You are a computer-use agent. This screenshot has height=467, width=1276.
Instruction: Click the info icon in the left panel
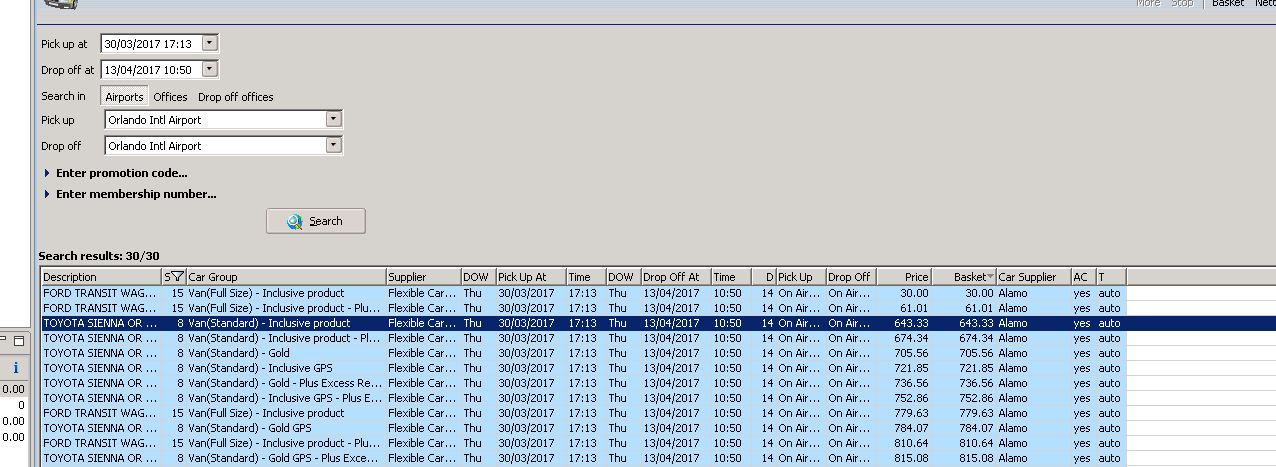(15, 368)
